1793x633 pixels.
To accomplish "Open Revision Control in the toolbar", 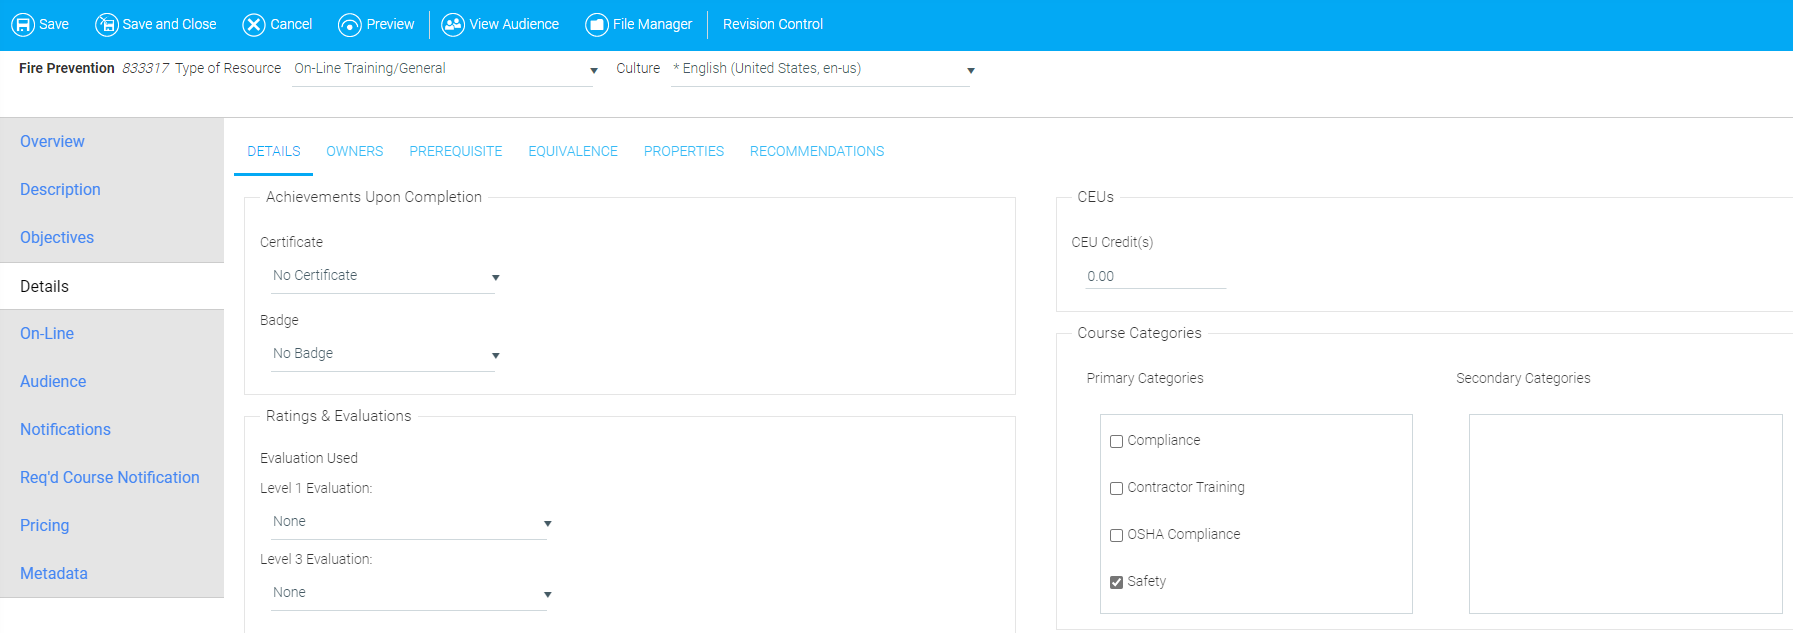I will coord(772,24).
